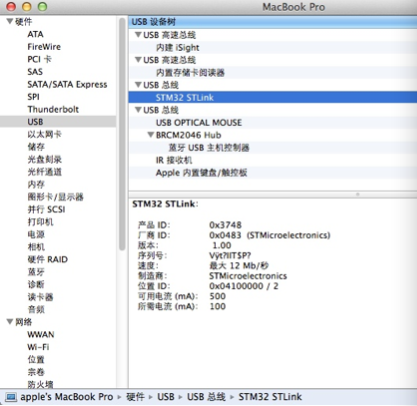
Task: Collapse the 网络 network section triangle
Action: pyautogui.click(x=10, y=322)
